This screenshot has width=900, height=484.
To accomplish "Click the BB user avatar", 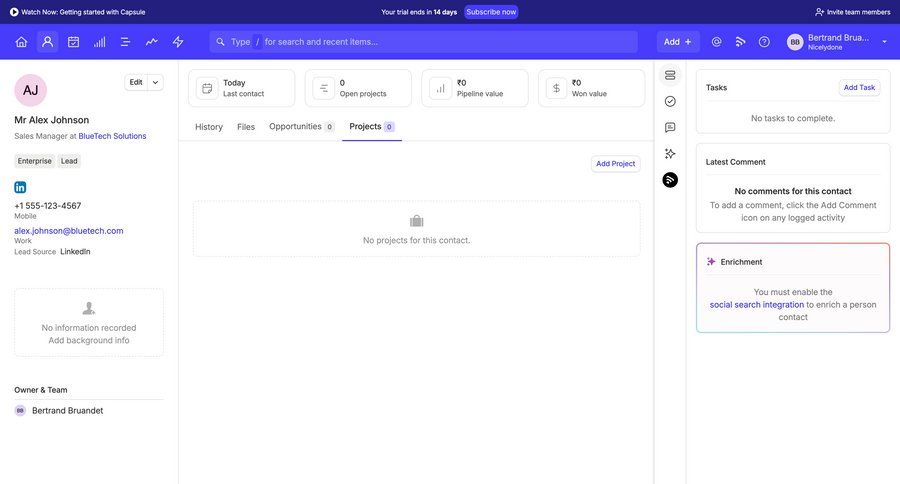I will pos(795,42).
